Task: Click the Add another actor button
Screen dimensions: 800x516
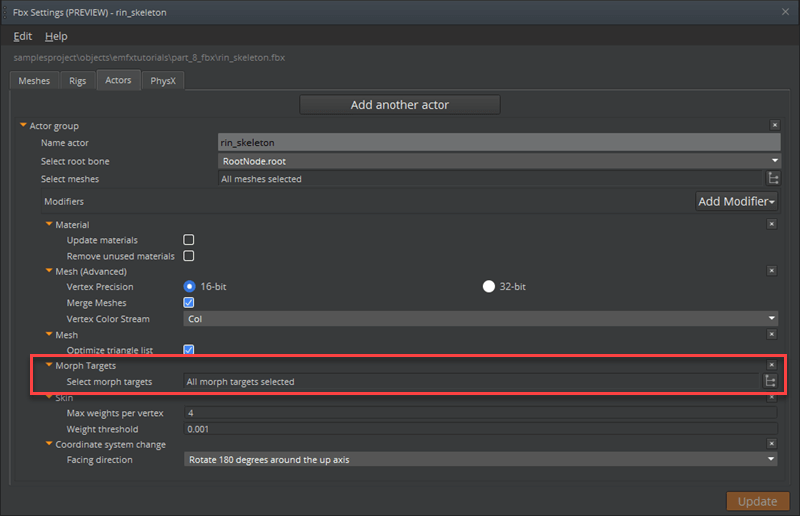Action: click(x=399, y=105)
